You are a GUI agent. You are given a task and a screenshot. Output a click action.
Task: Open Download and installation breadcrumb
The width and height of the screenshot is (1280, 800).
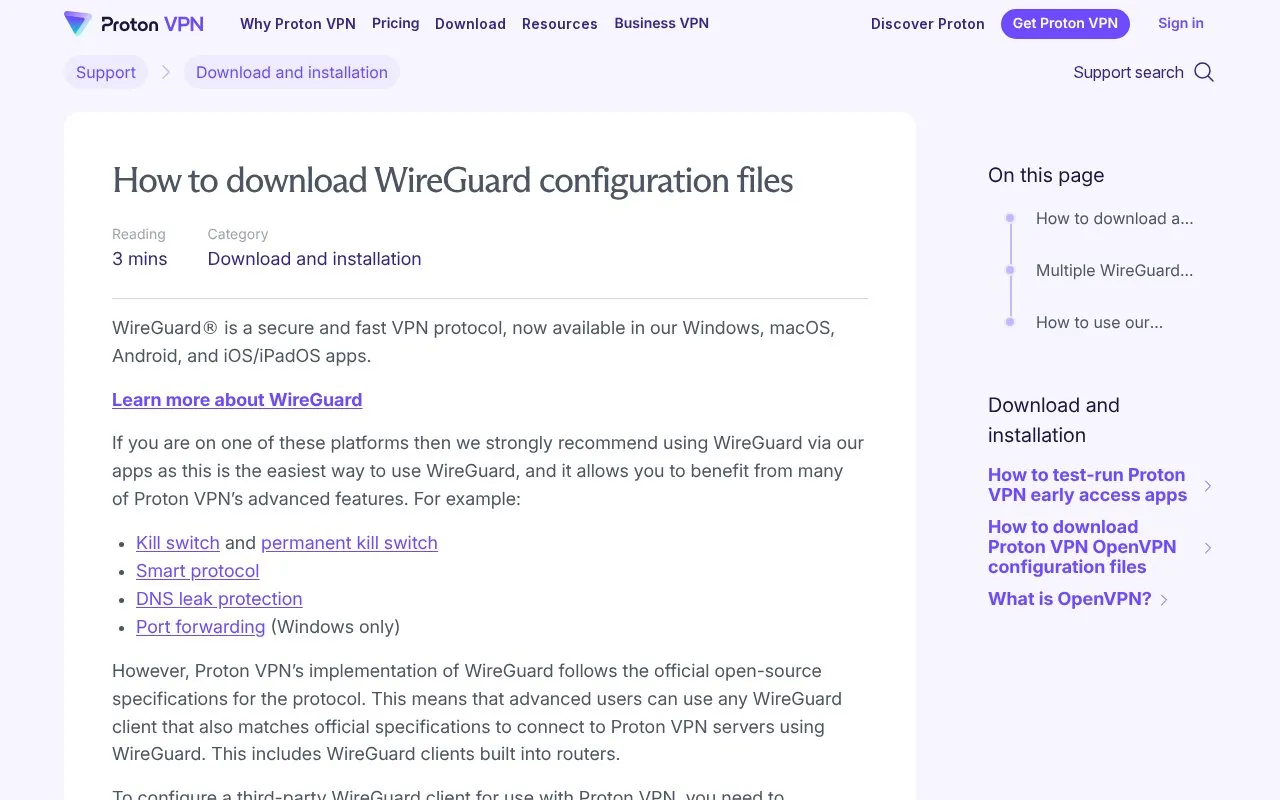[292, 72]
